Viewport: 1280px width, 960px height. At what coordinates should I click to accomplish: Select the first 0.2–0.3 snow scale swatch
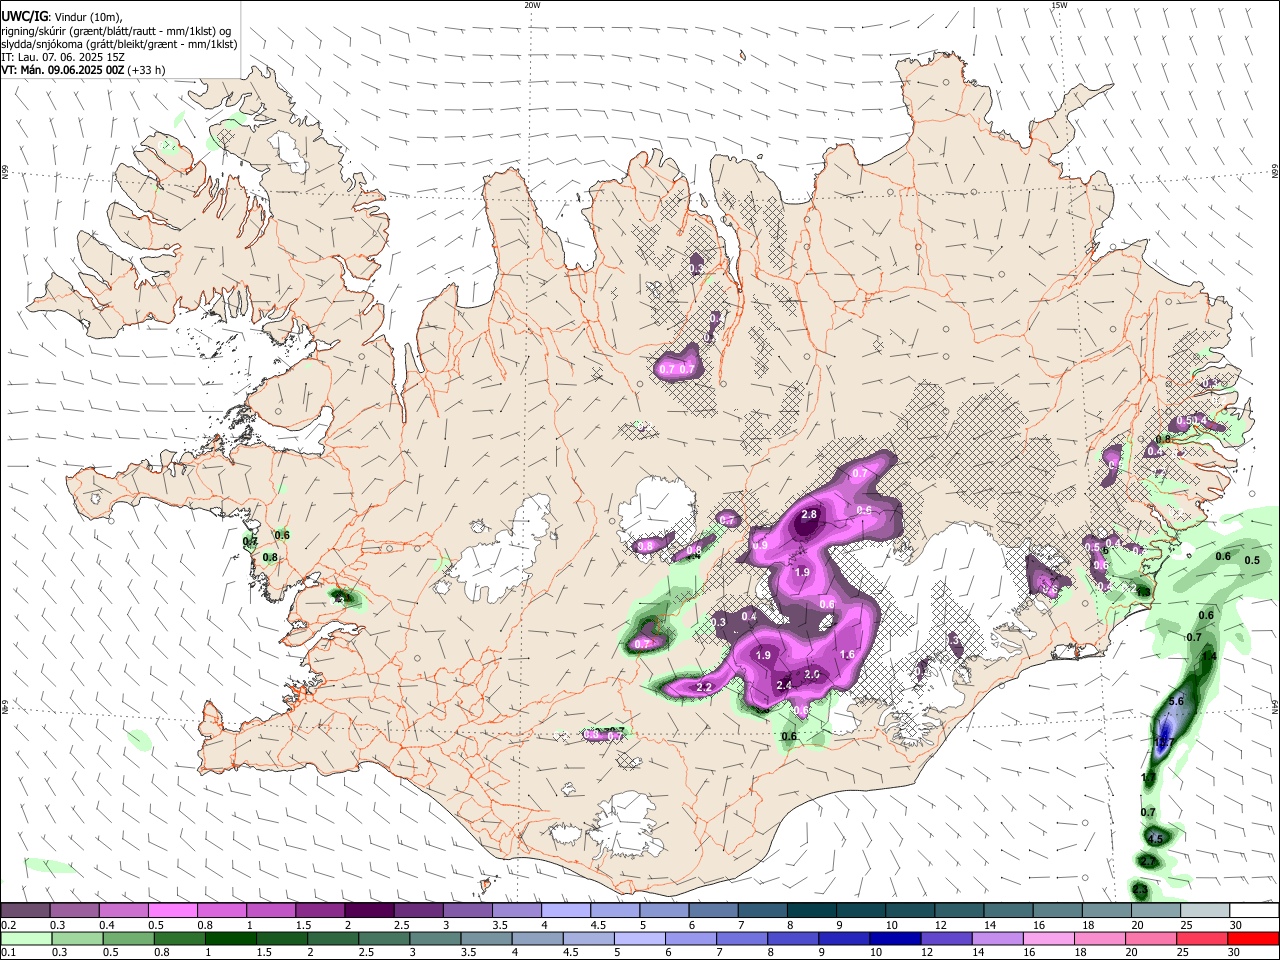tap(26, 910)
